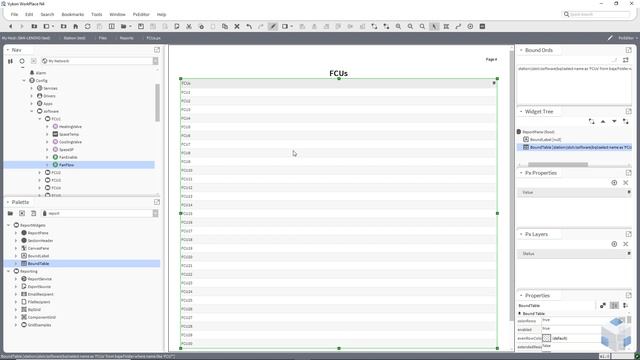Click the Reports breadcrumb in path bar
Image resolution: width=640 pixels, height=360 pixels.
click(x=127, y=38)
